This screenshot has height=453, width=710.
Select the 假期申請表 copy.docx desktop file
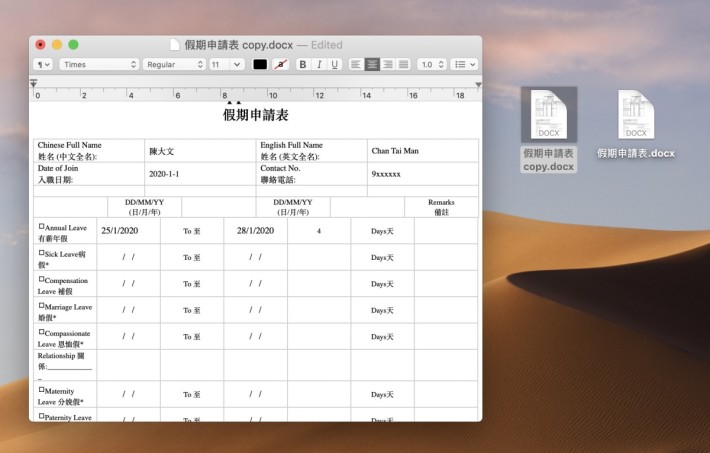coord(548,130)
